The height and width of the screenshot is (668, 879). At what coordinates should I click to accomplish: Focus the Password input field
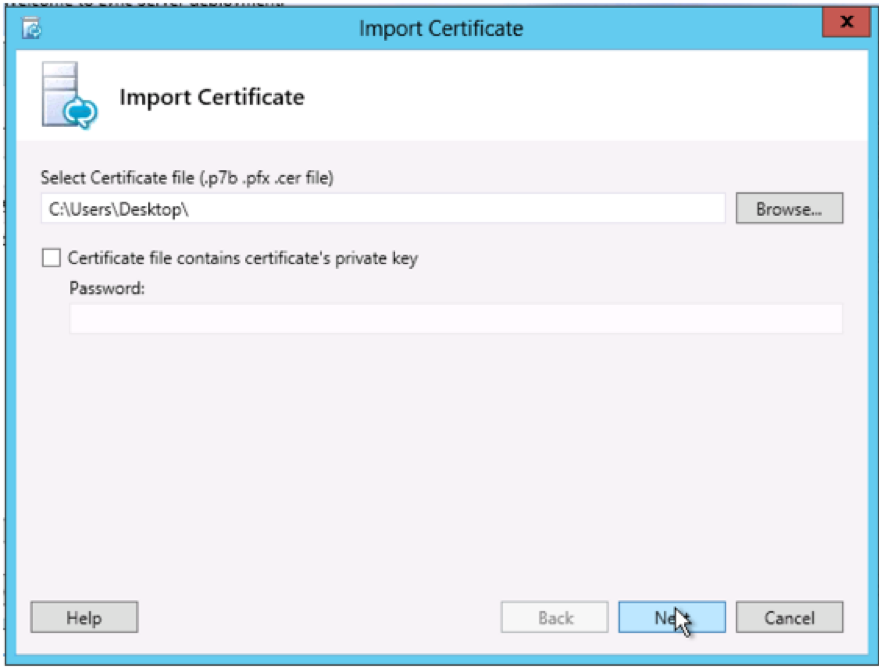pyautogui.click(x=455, y=318)
